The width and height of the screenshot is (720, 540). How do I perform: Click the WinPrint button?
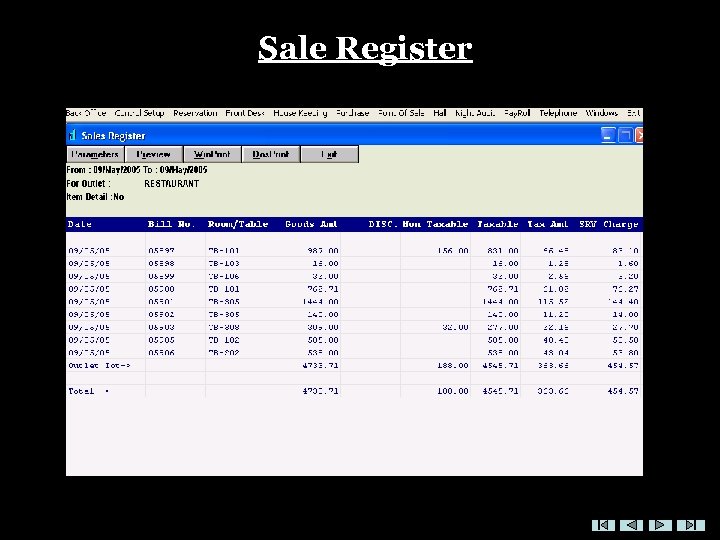point(212,154)
